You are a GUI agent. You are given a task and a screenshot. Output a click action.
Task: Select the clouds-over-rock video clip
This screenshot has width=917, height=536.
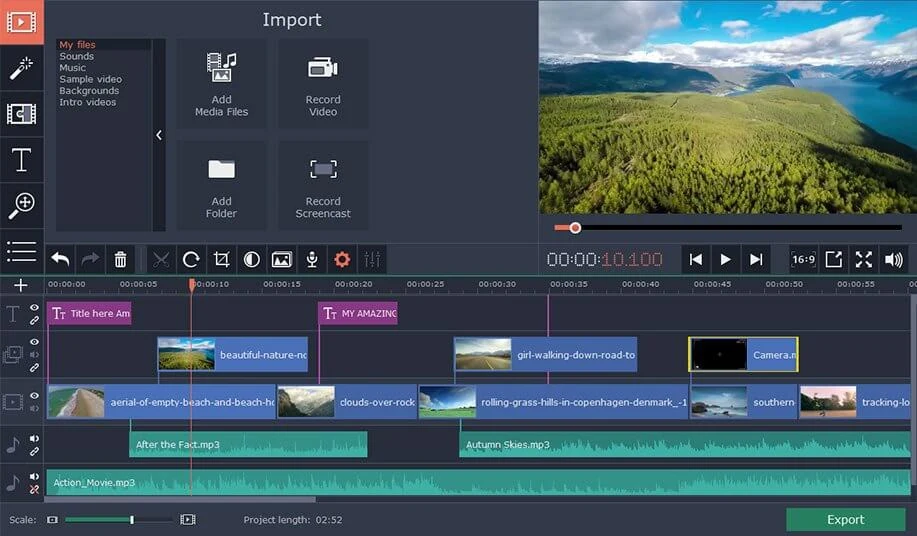pyautogui.click(x=346, y=402)
